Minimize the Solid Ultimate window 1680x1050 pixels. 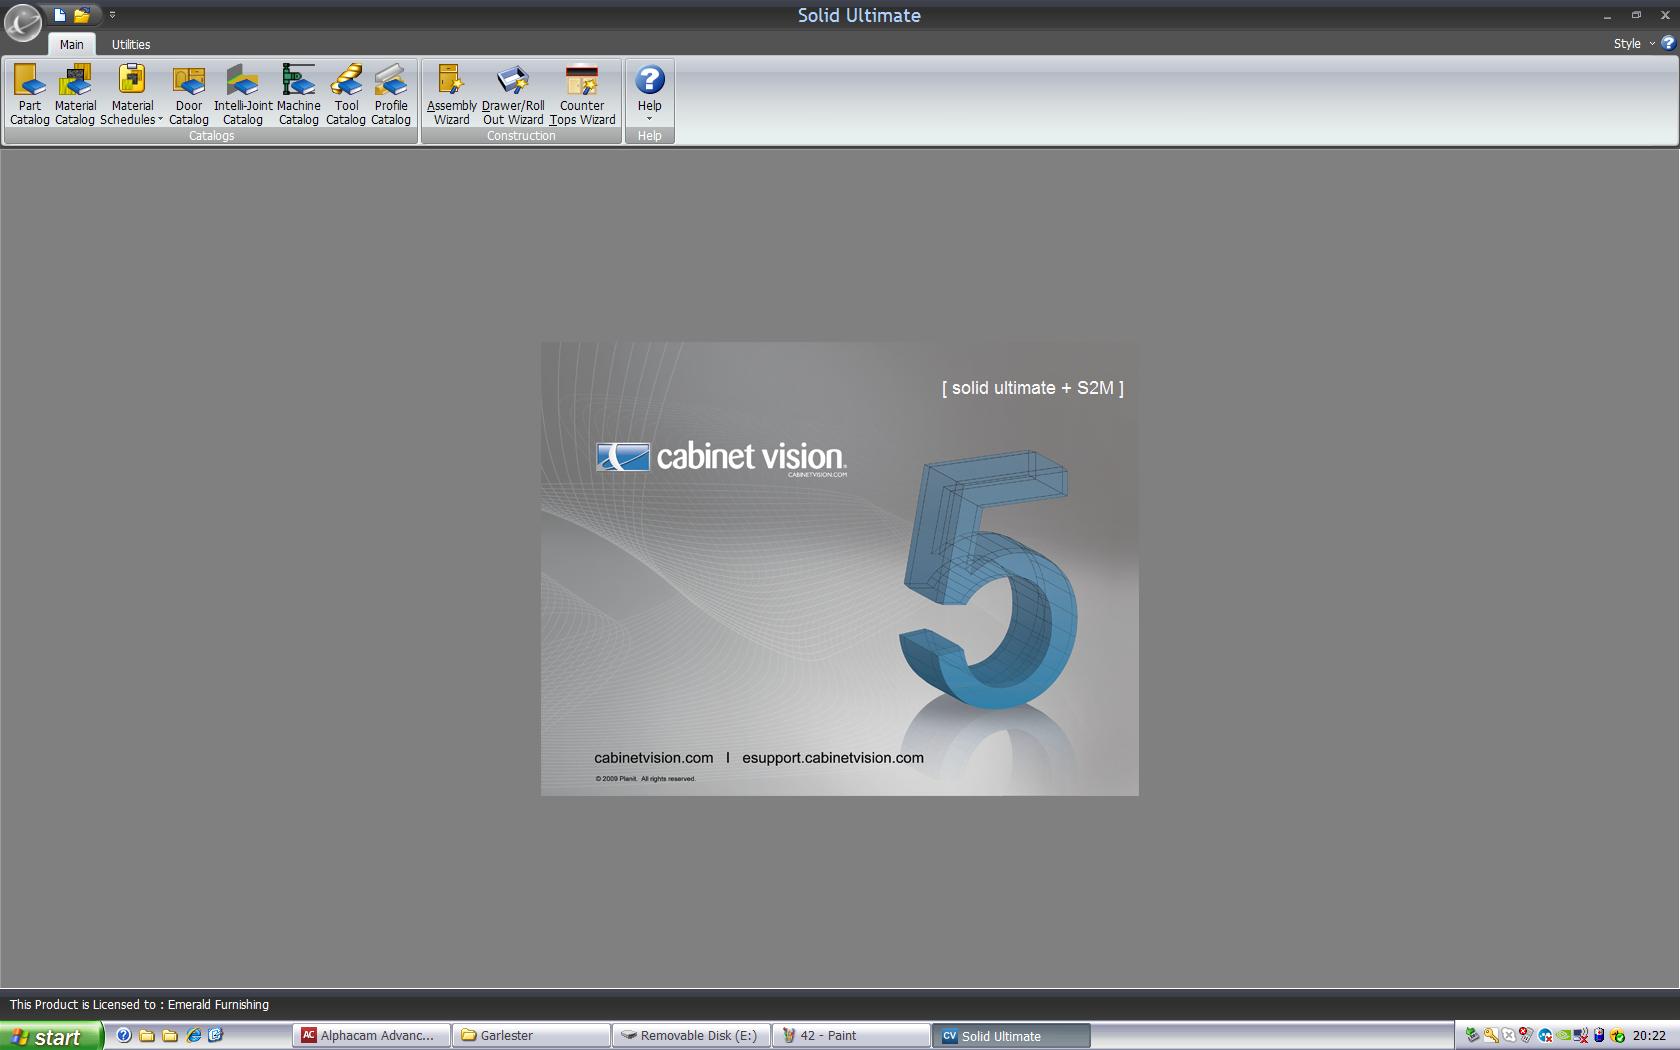click(x=1608, y=16)
